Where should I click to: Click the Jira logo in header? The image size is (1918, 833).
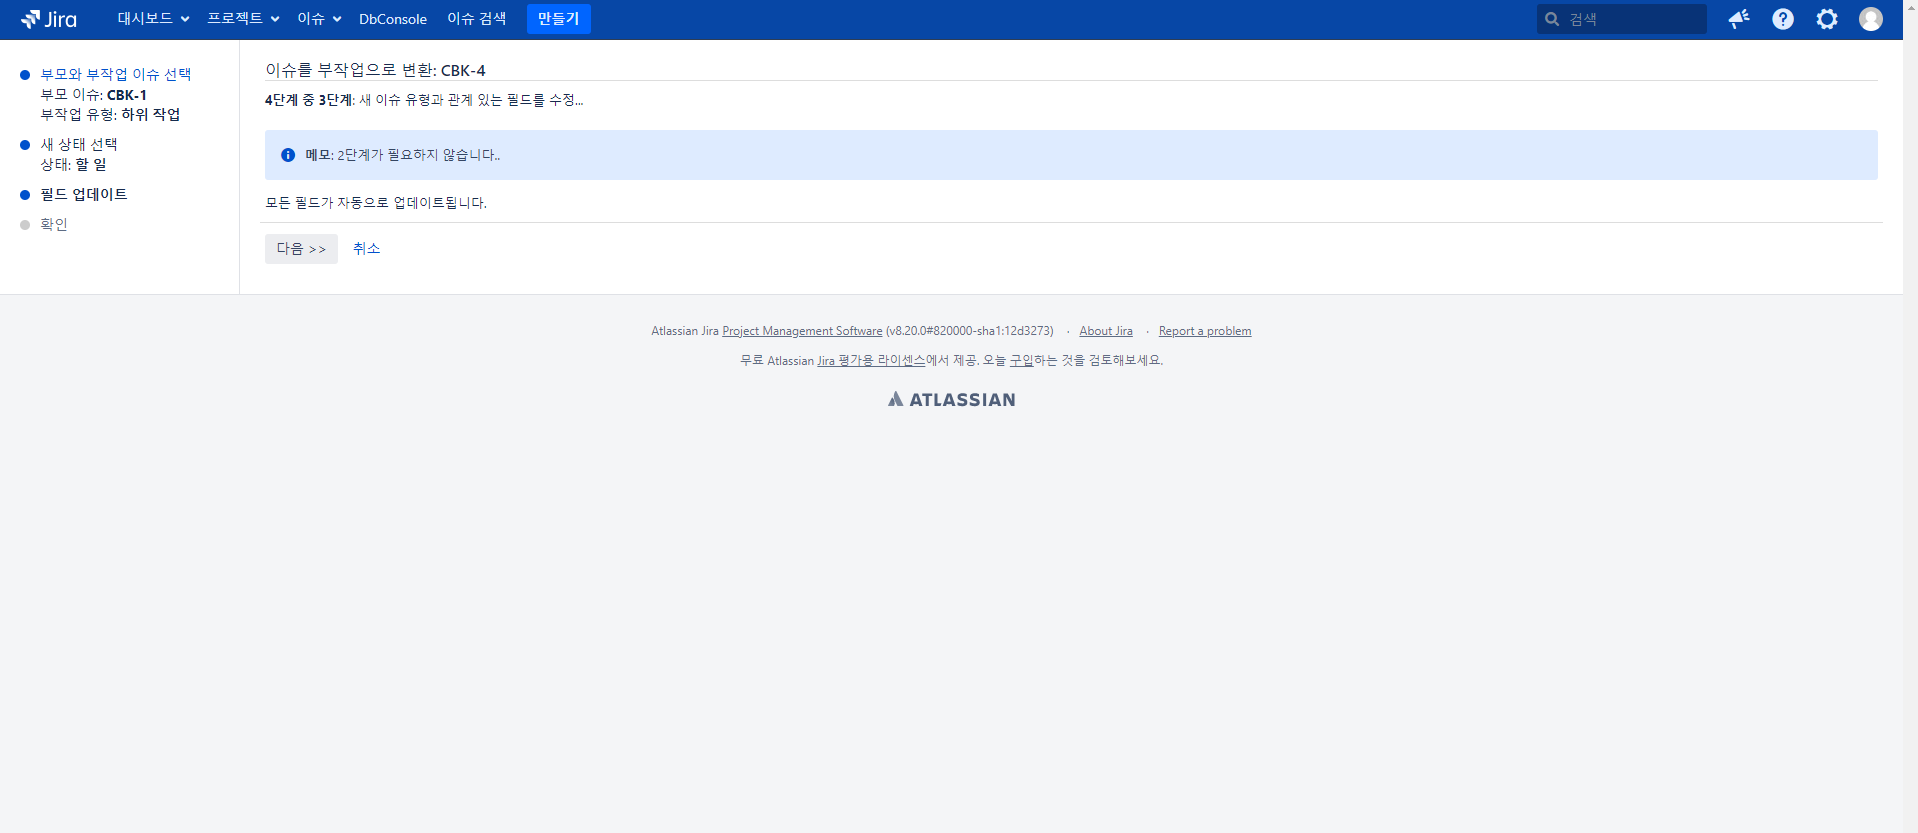49,19
